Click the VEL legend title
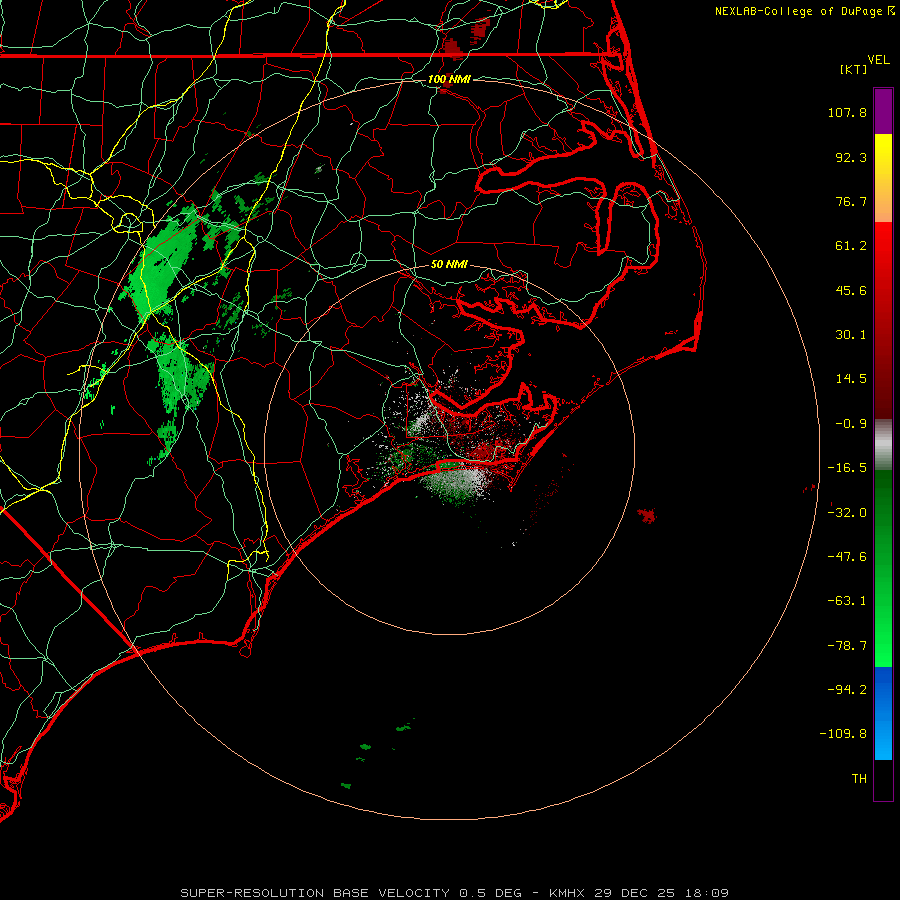The height and width of the screenshot is (900, 900). [878, 60]
